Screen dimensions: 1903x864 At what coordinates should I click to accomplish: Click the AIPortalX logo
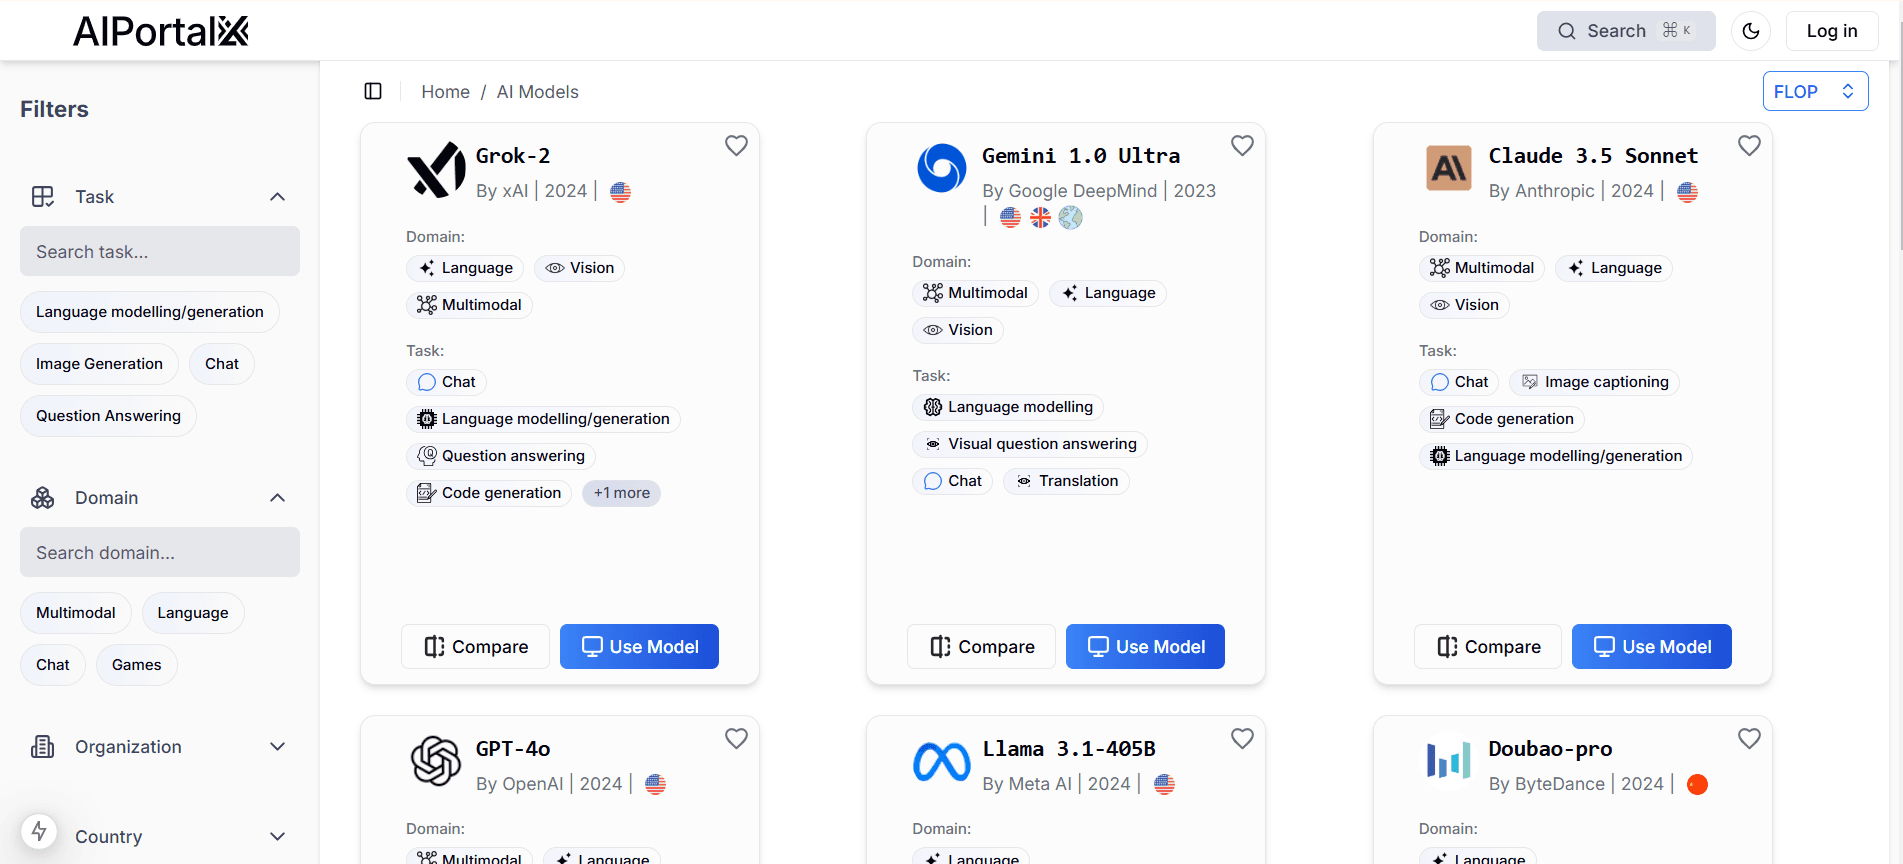coord(161,31)
